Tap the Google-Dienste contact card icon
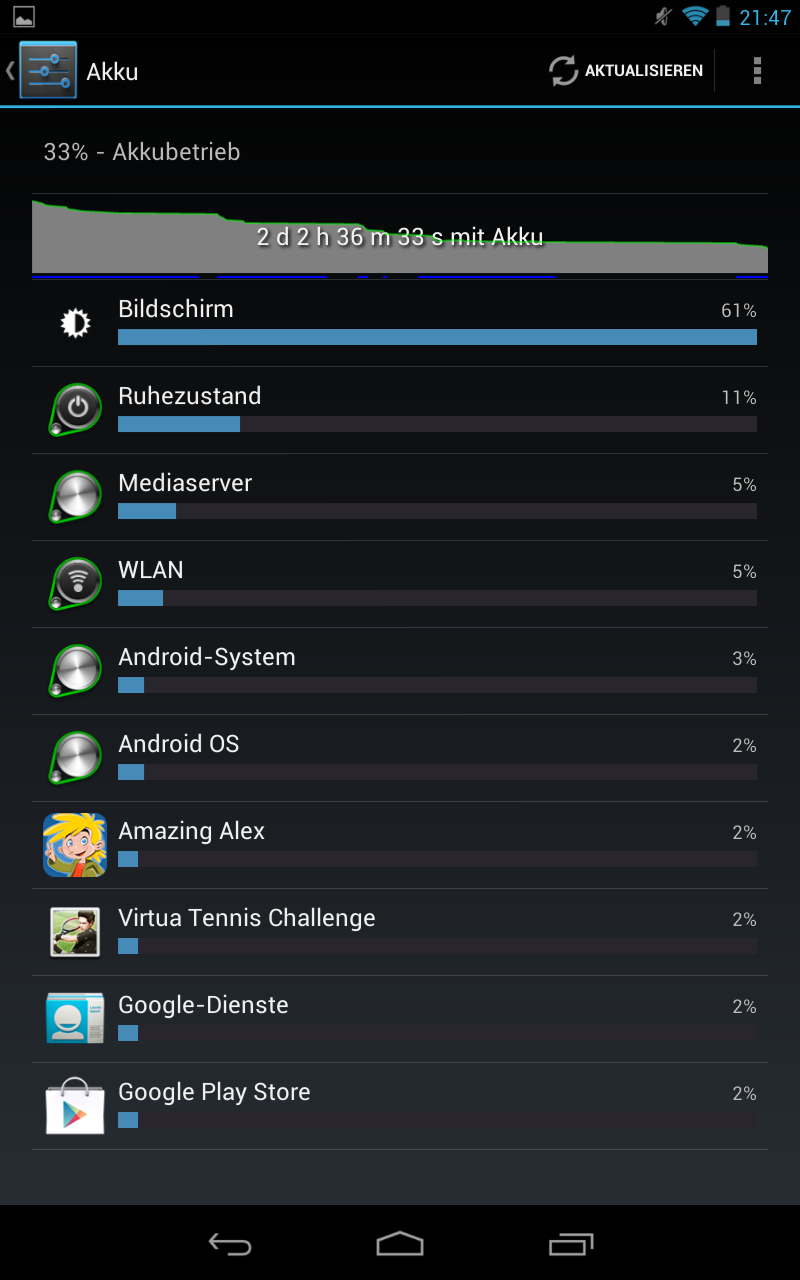The width and height of the screenshot is (800, 1280). coord(75,1019)
